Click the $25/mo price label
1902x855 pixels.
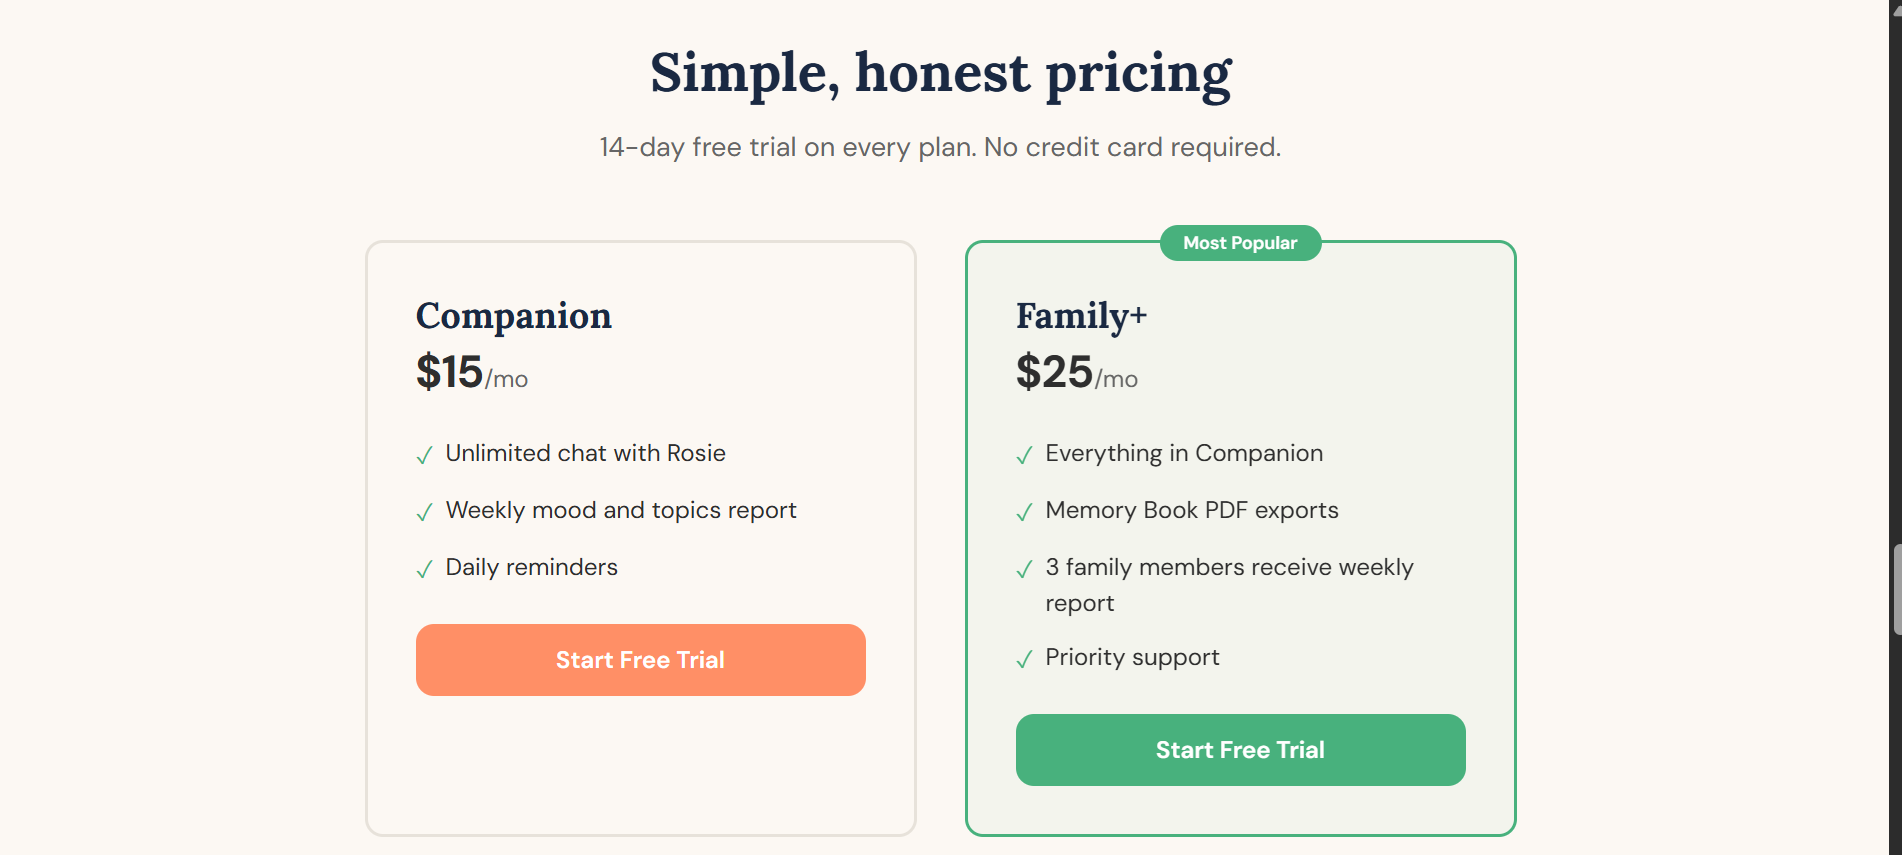1076,373
